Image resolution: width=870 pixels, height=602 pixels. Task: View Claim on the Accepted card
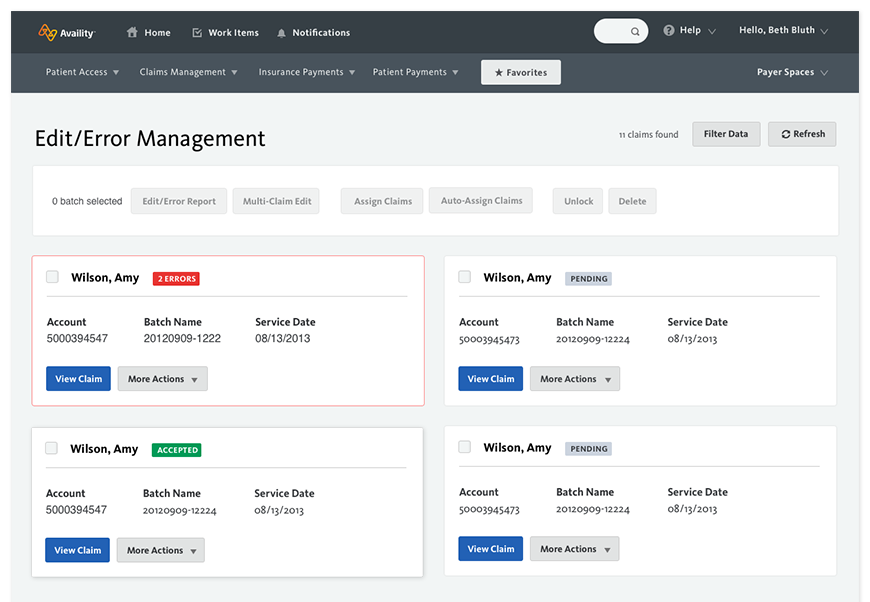pos(77,550)
